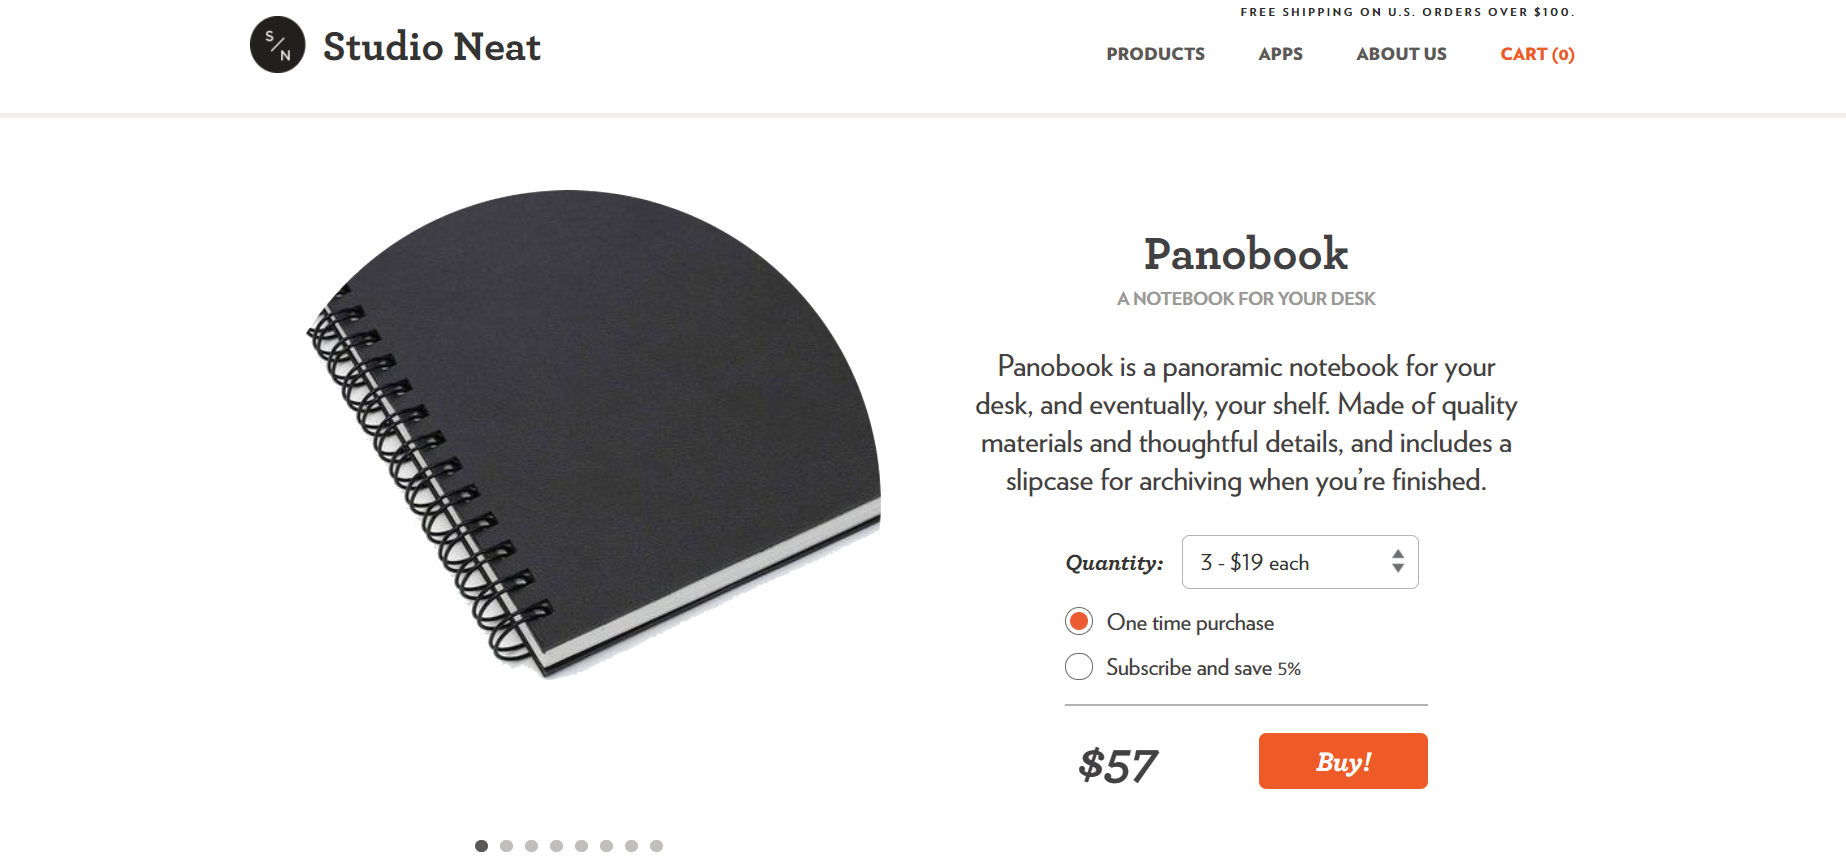
Task: Switch to fifth carousel image dot
Action: pos(581,846)
